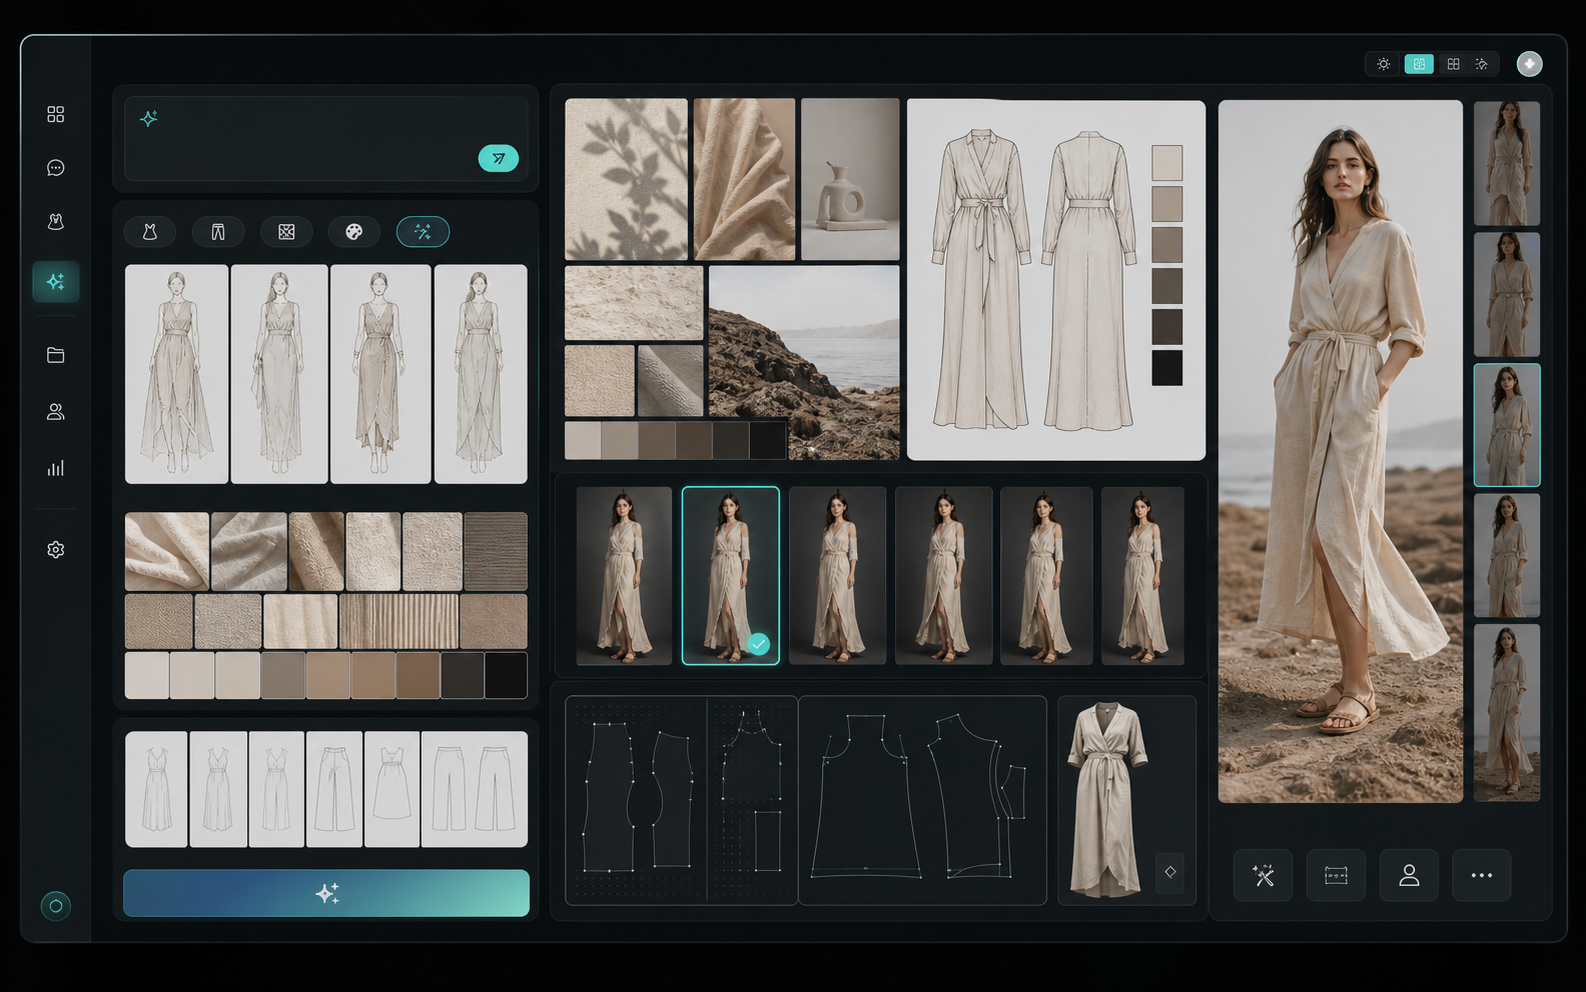Pick the first cream swatch in the left palette row

147,675
